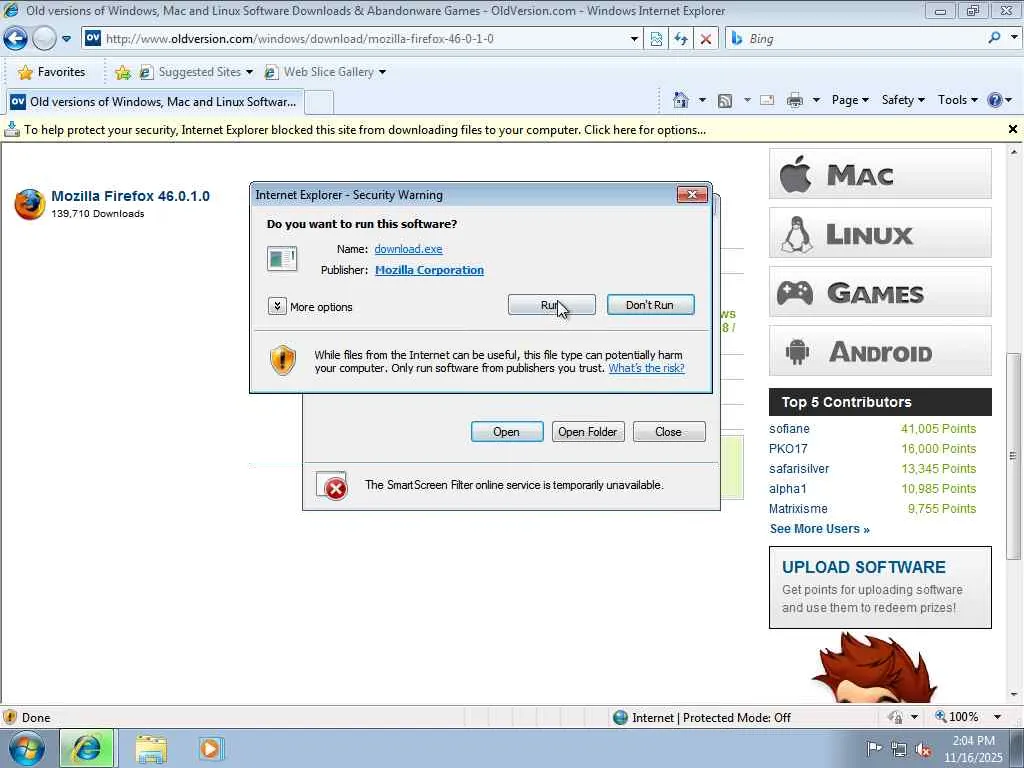Expand the address bar history dropdown
The height and width of the screenshot is (768, 1024).
(x=633, y=39)
